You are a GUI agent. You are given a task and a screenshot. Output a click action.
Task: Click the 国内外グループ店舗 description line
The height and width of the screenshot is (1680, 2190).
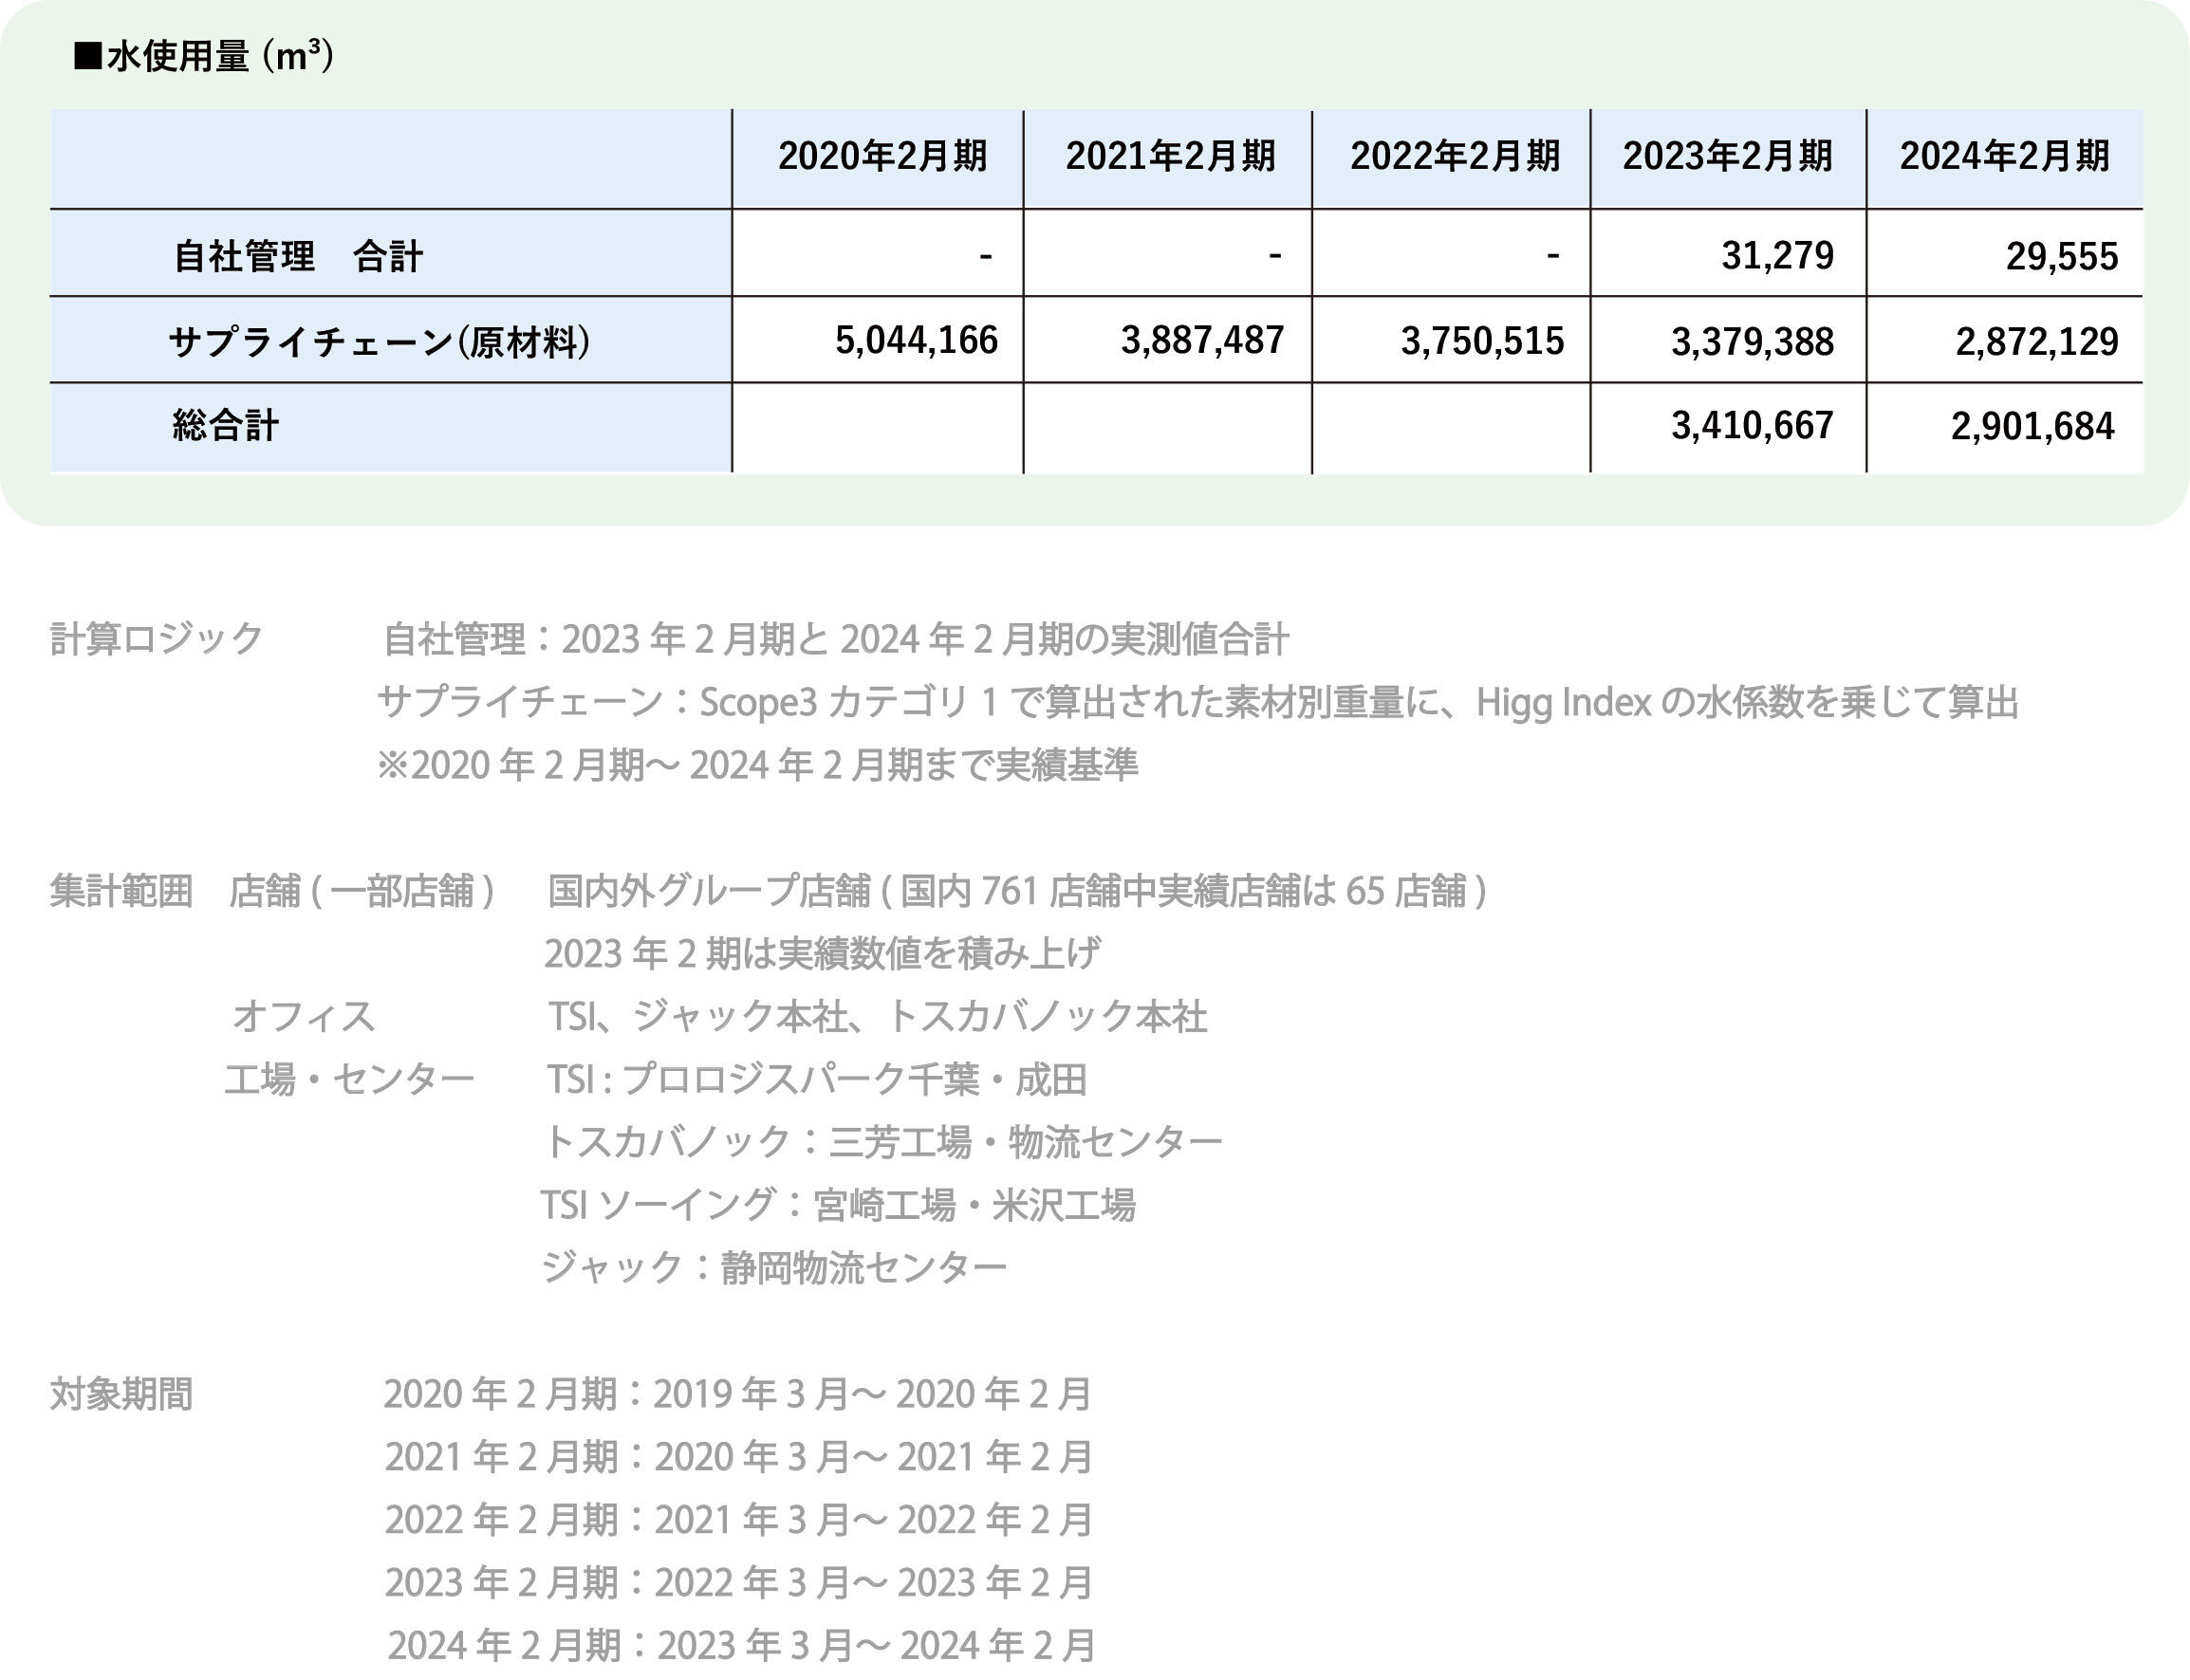[1017, 890]
